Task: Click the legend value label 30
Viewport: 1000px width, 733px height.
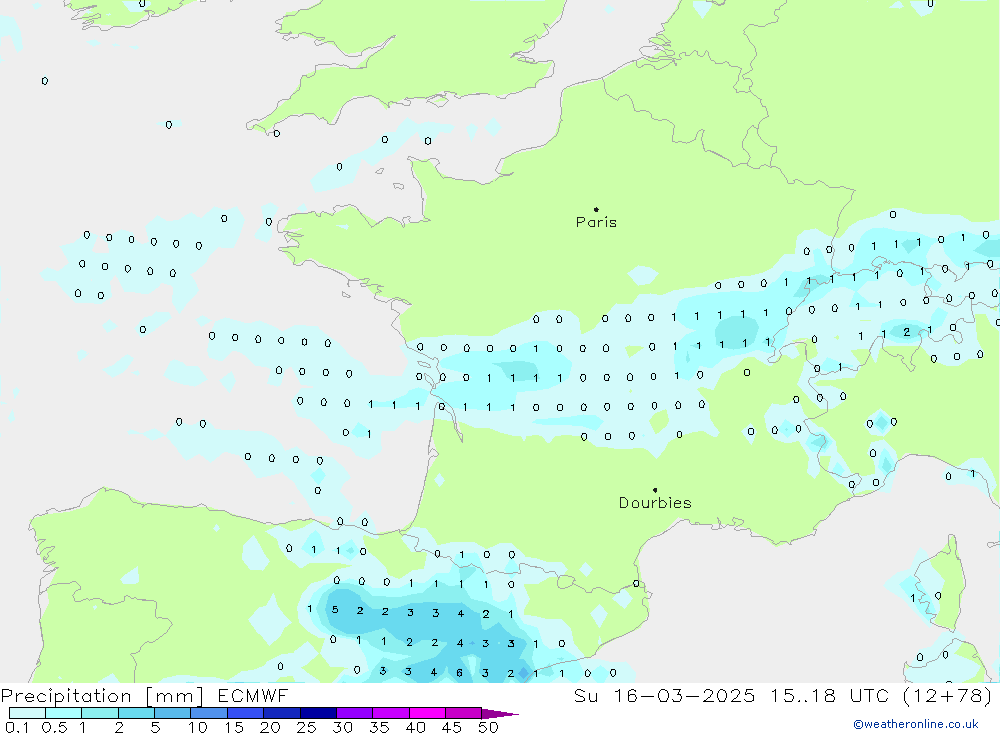Action: tap(343, 727)
